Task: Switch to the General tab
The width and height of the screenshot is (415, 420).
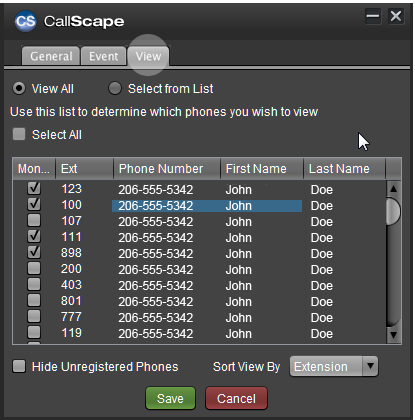Action: pos(51,56)
